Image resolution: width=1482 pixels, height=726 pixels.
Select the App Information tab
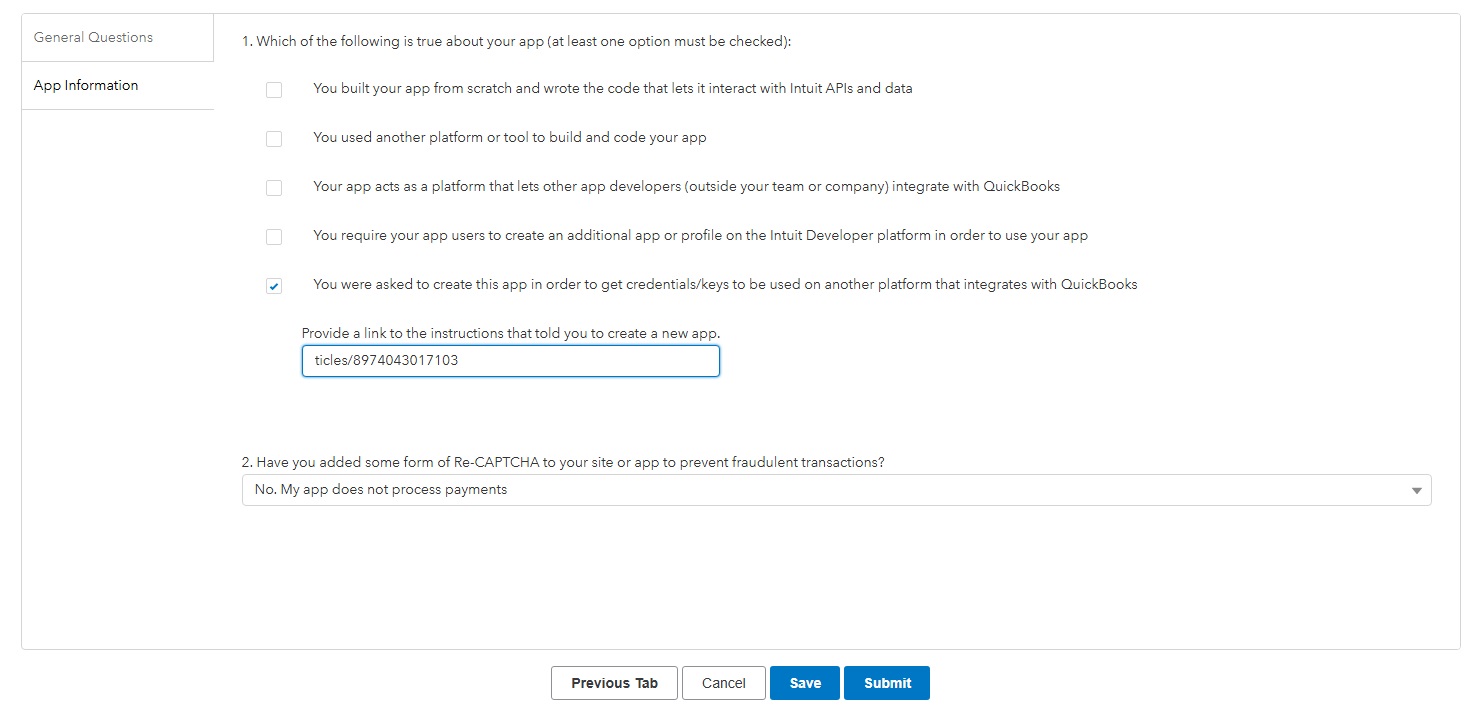pos(86,86)
